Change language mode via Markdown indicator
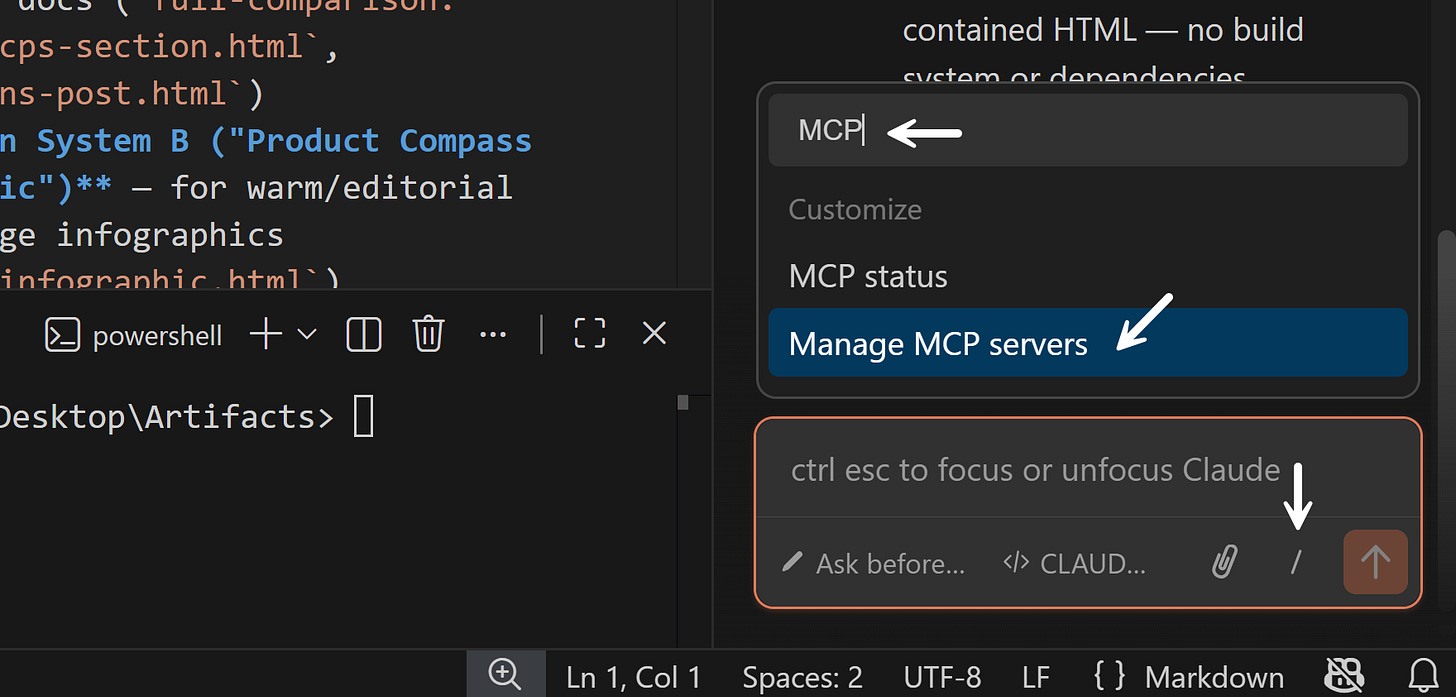This screenshot has width=1456, height=697. (x=1213, y=676)
